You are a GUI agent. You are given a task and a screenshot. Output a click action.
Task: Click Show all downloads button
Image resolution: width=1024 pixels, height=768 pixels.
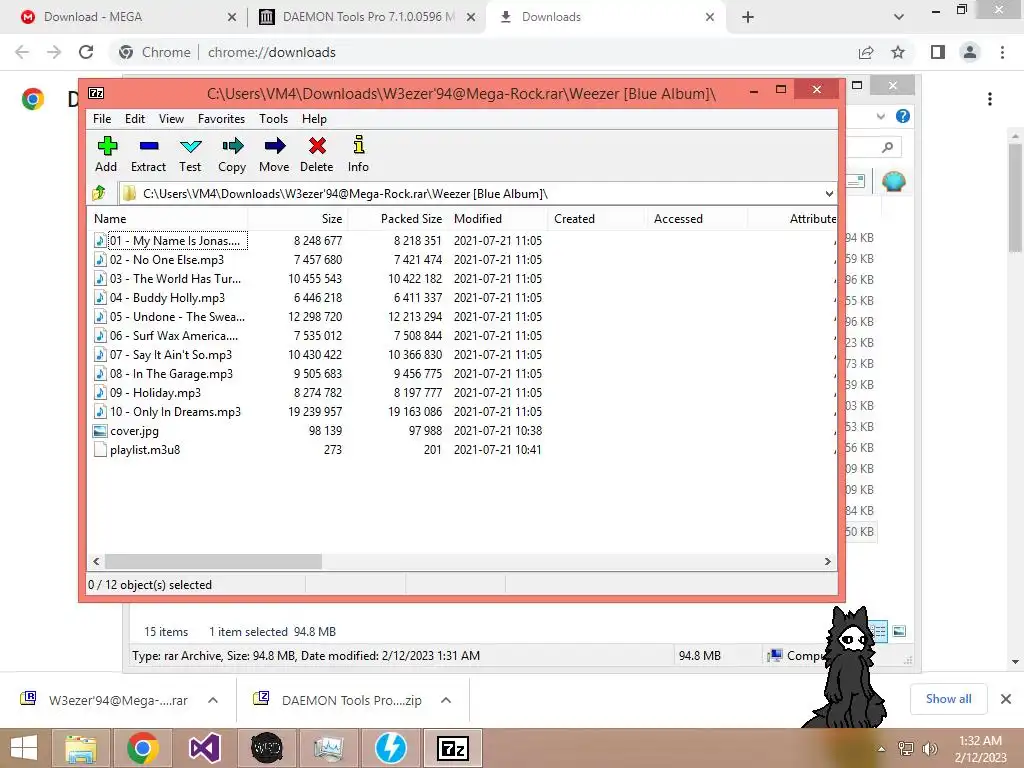(948, 699)
